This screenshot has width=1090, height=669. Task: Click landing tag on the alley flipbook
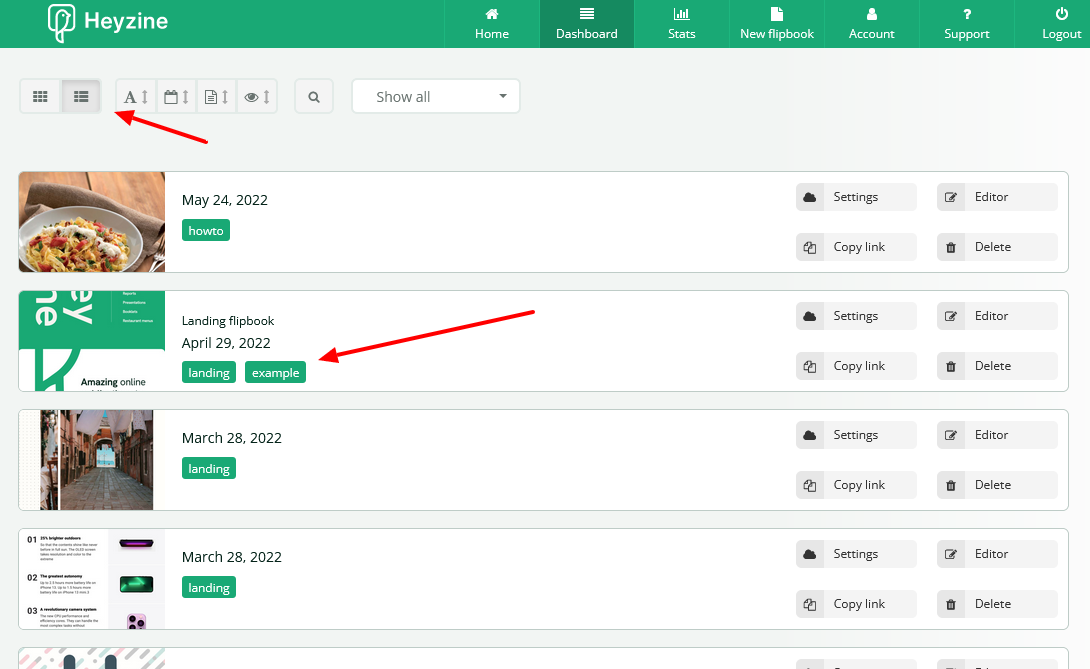209,469
